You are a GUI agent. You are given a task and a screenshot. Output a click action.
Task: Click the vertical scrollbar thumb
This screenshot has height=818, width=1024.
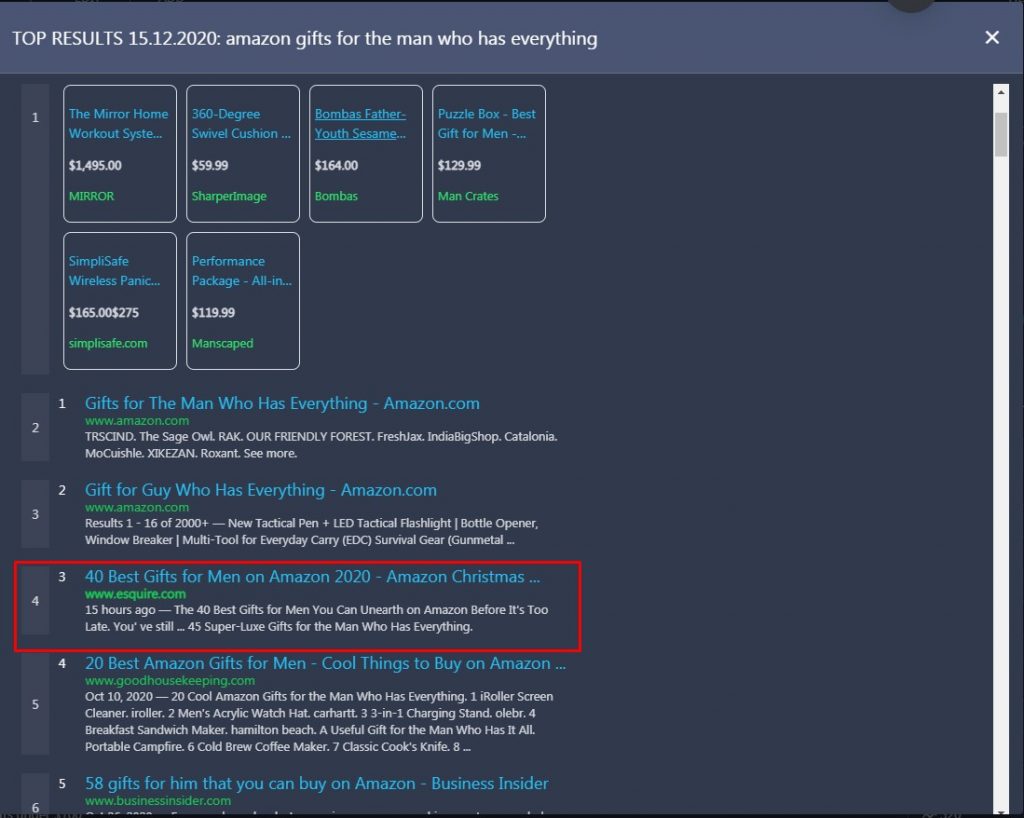click(x=1000, y=134)
